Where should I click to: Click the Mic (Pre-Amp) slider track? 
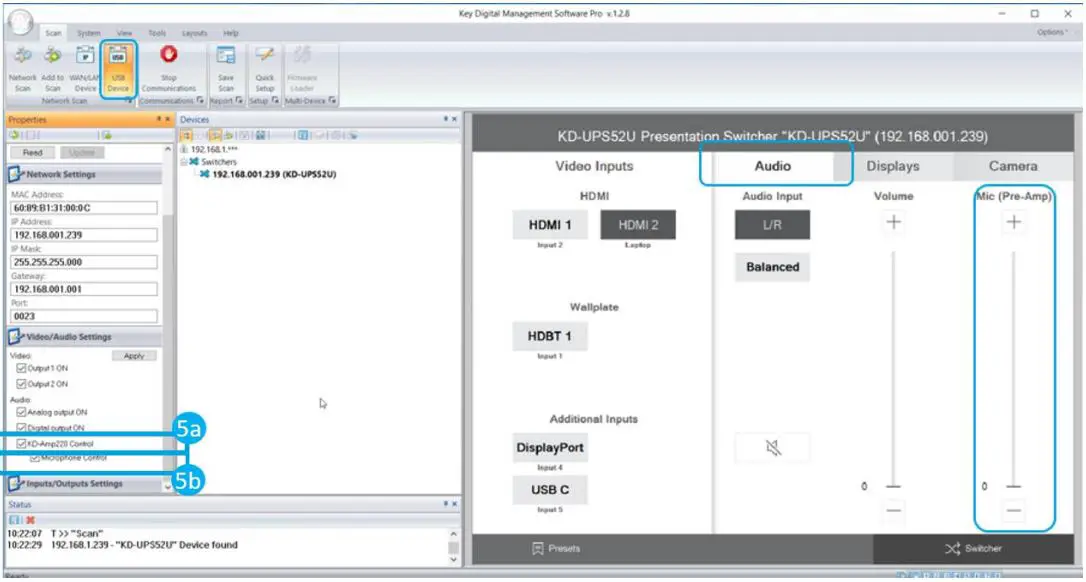(x=1013, y=367)
